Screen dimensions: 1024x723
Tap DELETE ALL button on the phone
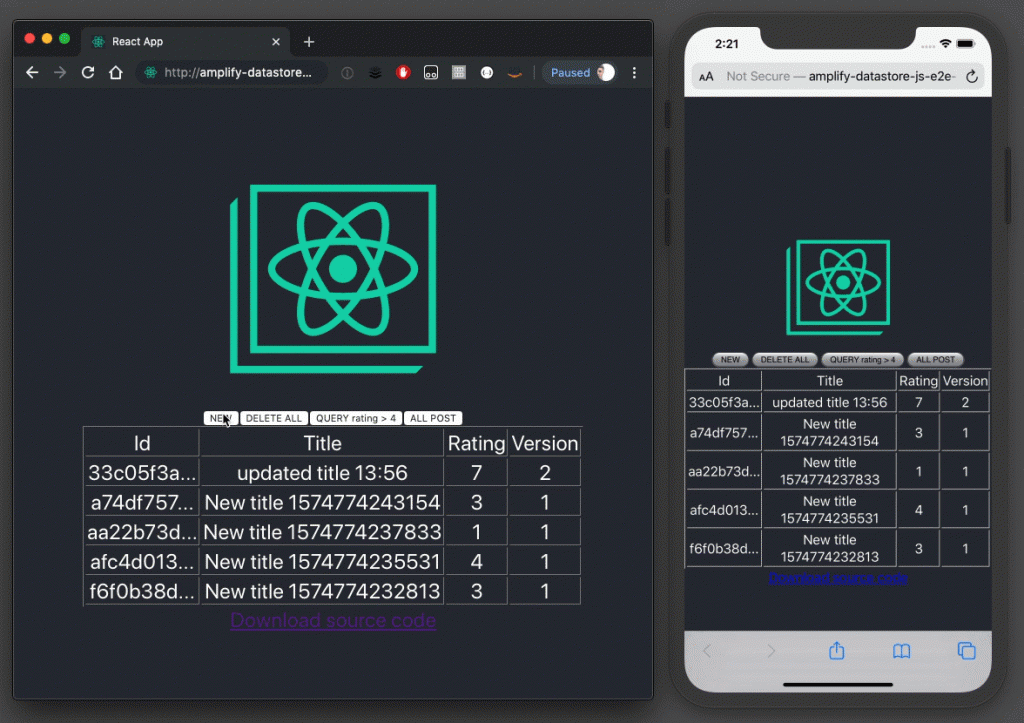point(784,359)
